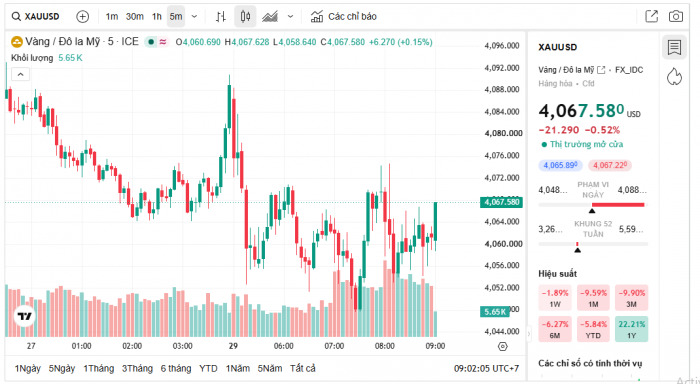Switch to the 30m timeframe
This screenshot has width=700, height=384.
point(134,17)
